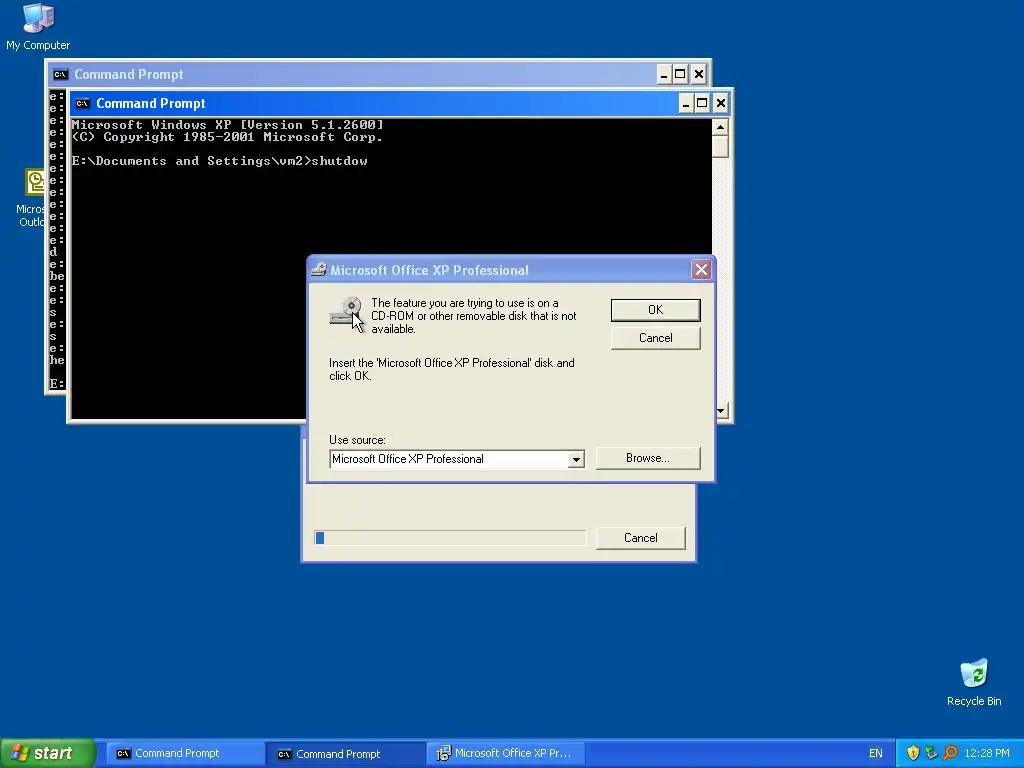Click the Command Prompt scroll-up arrow

click(720, 127)
